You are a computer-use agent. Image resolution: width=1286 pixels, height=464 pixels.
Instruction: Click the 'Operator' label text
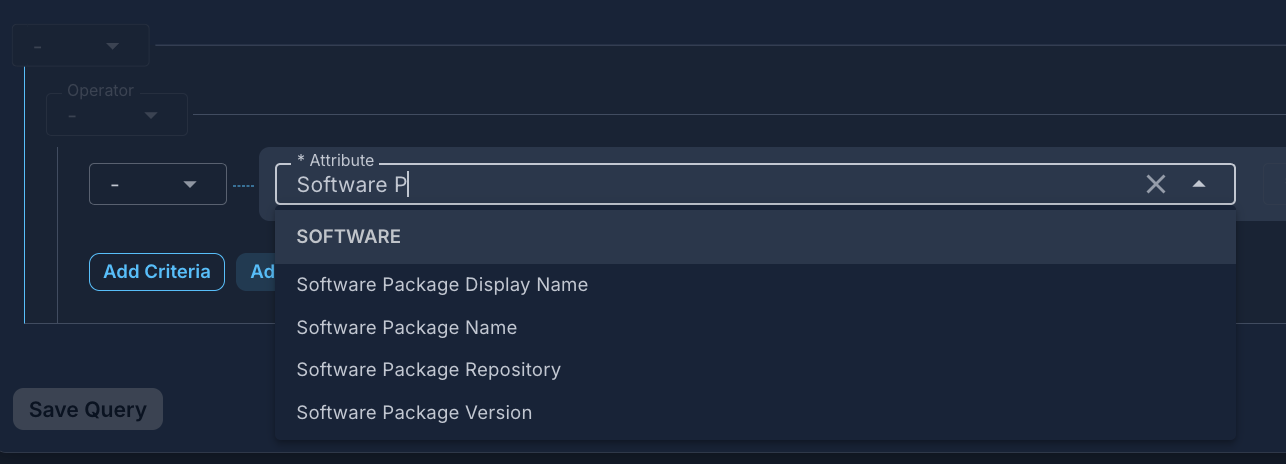click(100, 91)
